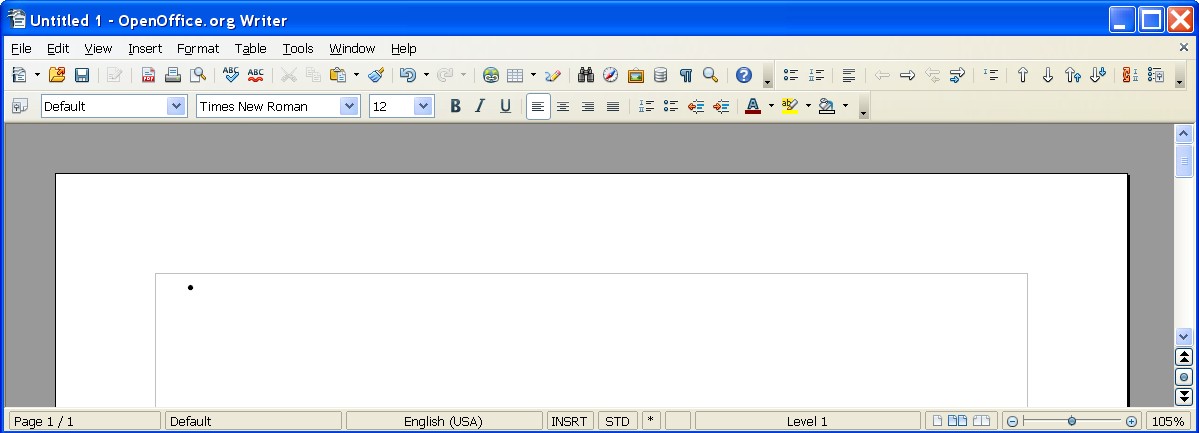Open Find & Replace binoculars

586,75
